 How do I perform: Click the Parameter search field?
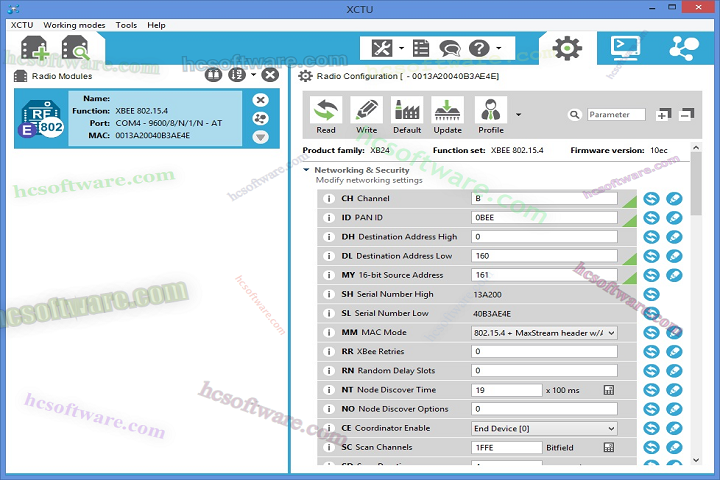(616, 114)
